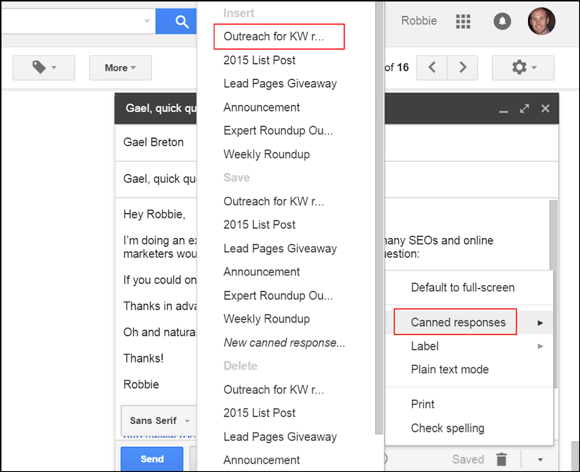The image size is (580, 472).
Task: Open the notifications bell icon
Action: coord(502,21)
